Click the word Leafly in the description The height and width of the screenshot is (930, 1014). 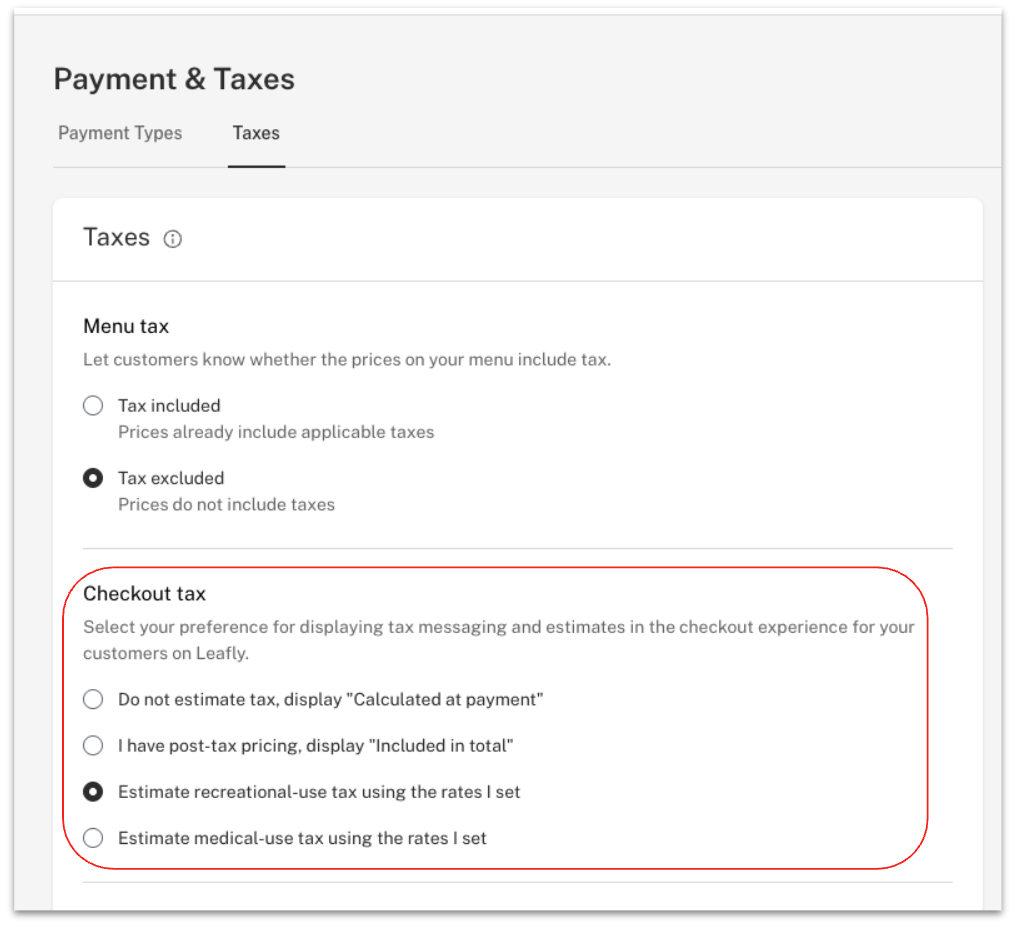tap(219, 654)
